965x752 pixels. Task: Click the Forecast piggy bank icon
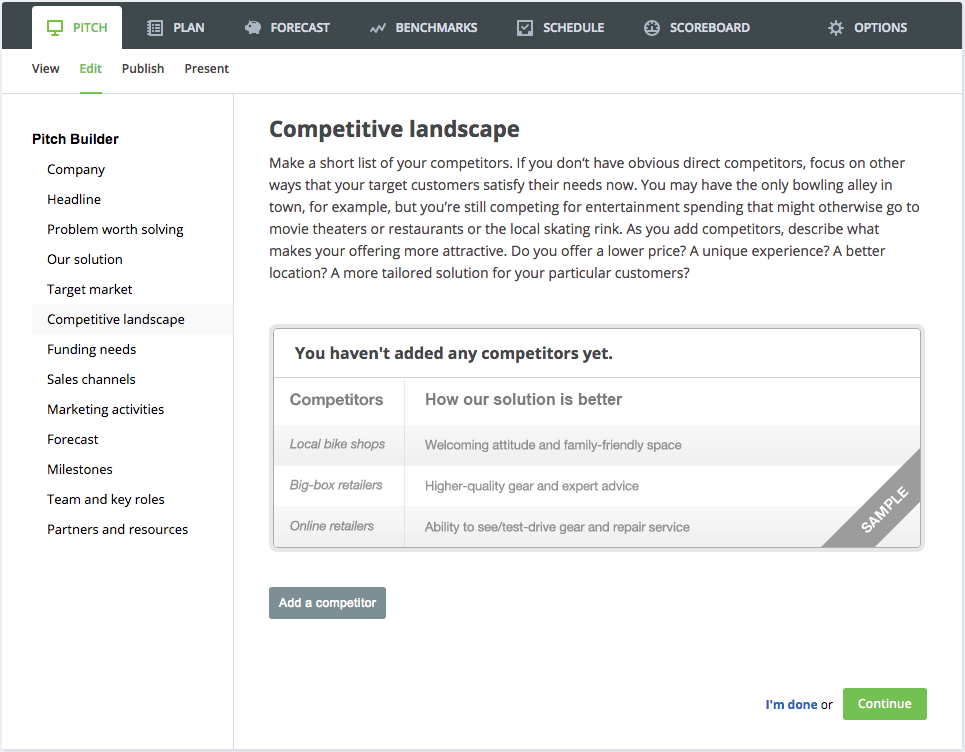(253, 28)
